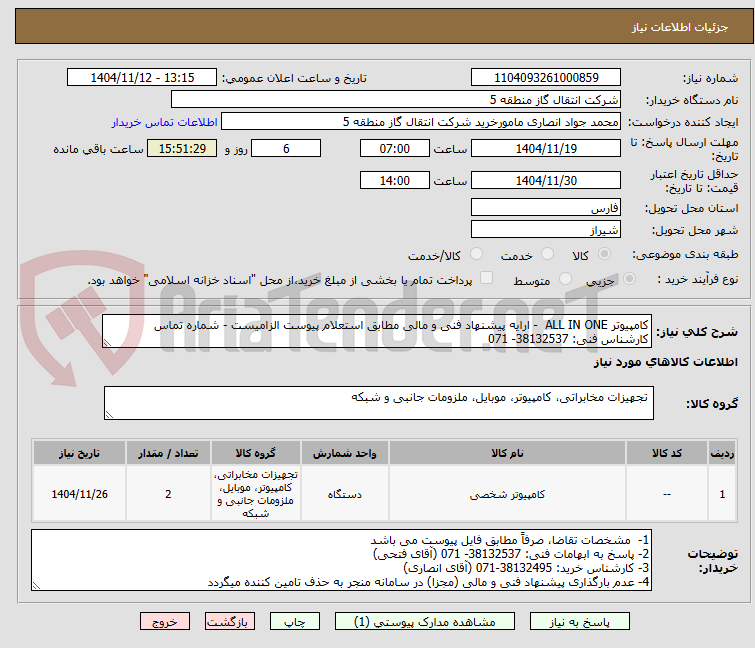Click buyer notes text area
Viewport: 755px width, 648px height.
341,560
